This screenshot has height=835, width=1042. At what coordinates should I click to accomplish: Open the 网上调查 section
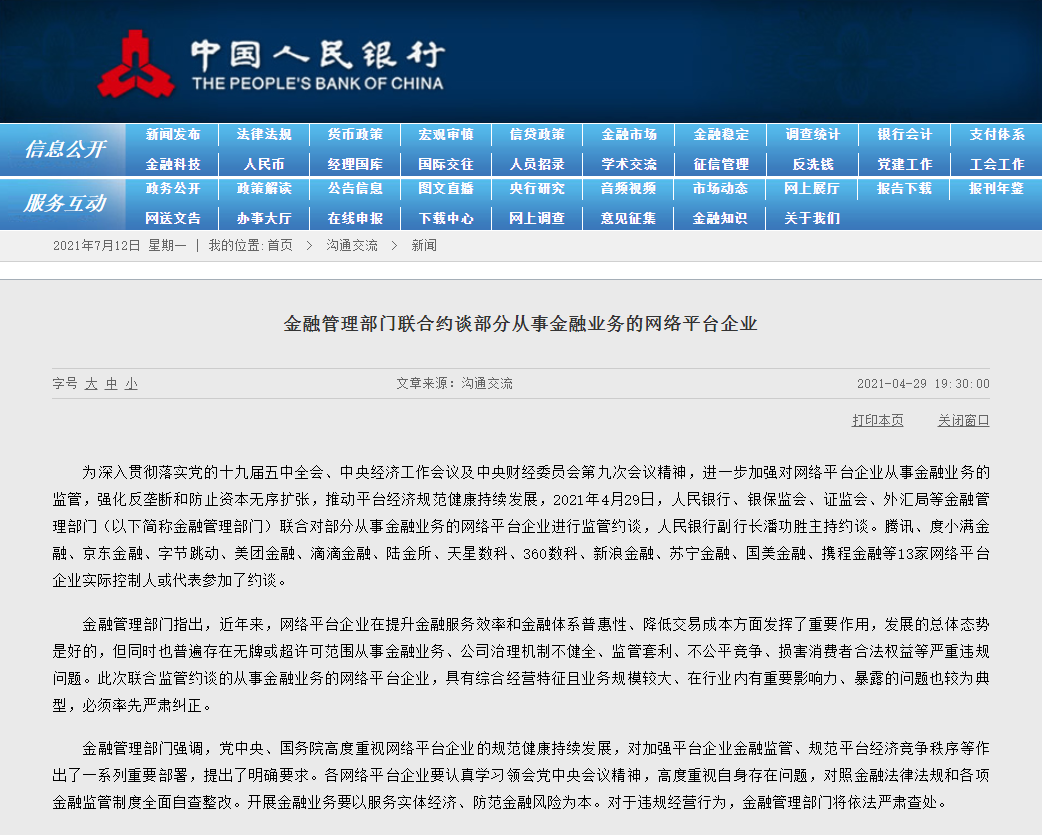536,217
